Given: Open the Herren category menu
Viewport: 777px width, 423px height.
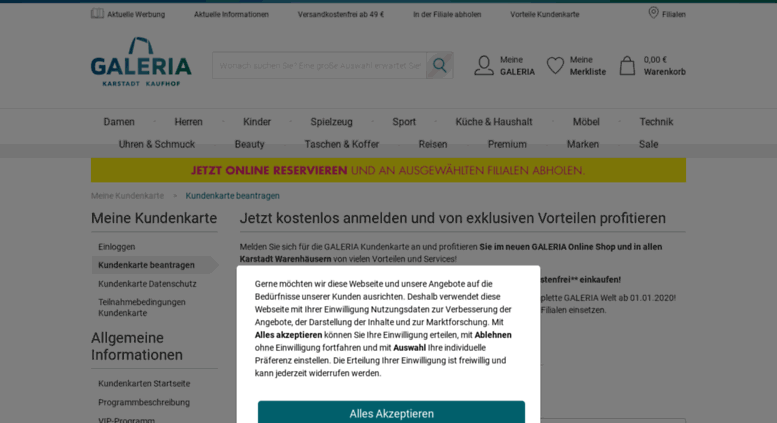Looking at the screenshot, I should click(x=188, y=122).
